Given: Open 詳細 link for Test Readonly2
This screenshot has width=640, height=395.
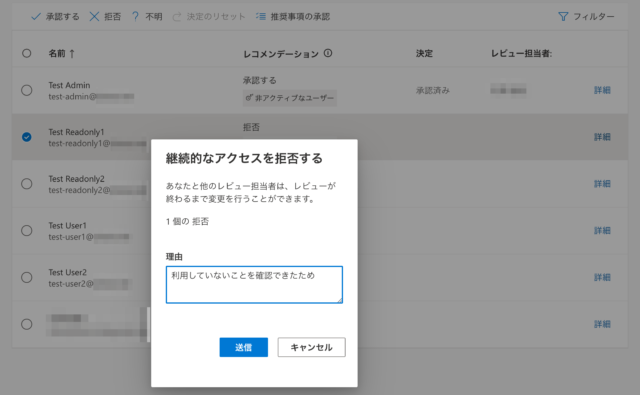Looking at the screenshot, I should pos(602,184).
